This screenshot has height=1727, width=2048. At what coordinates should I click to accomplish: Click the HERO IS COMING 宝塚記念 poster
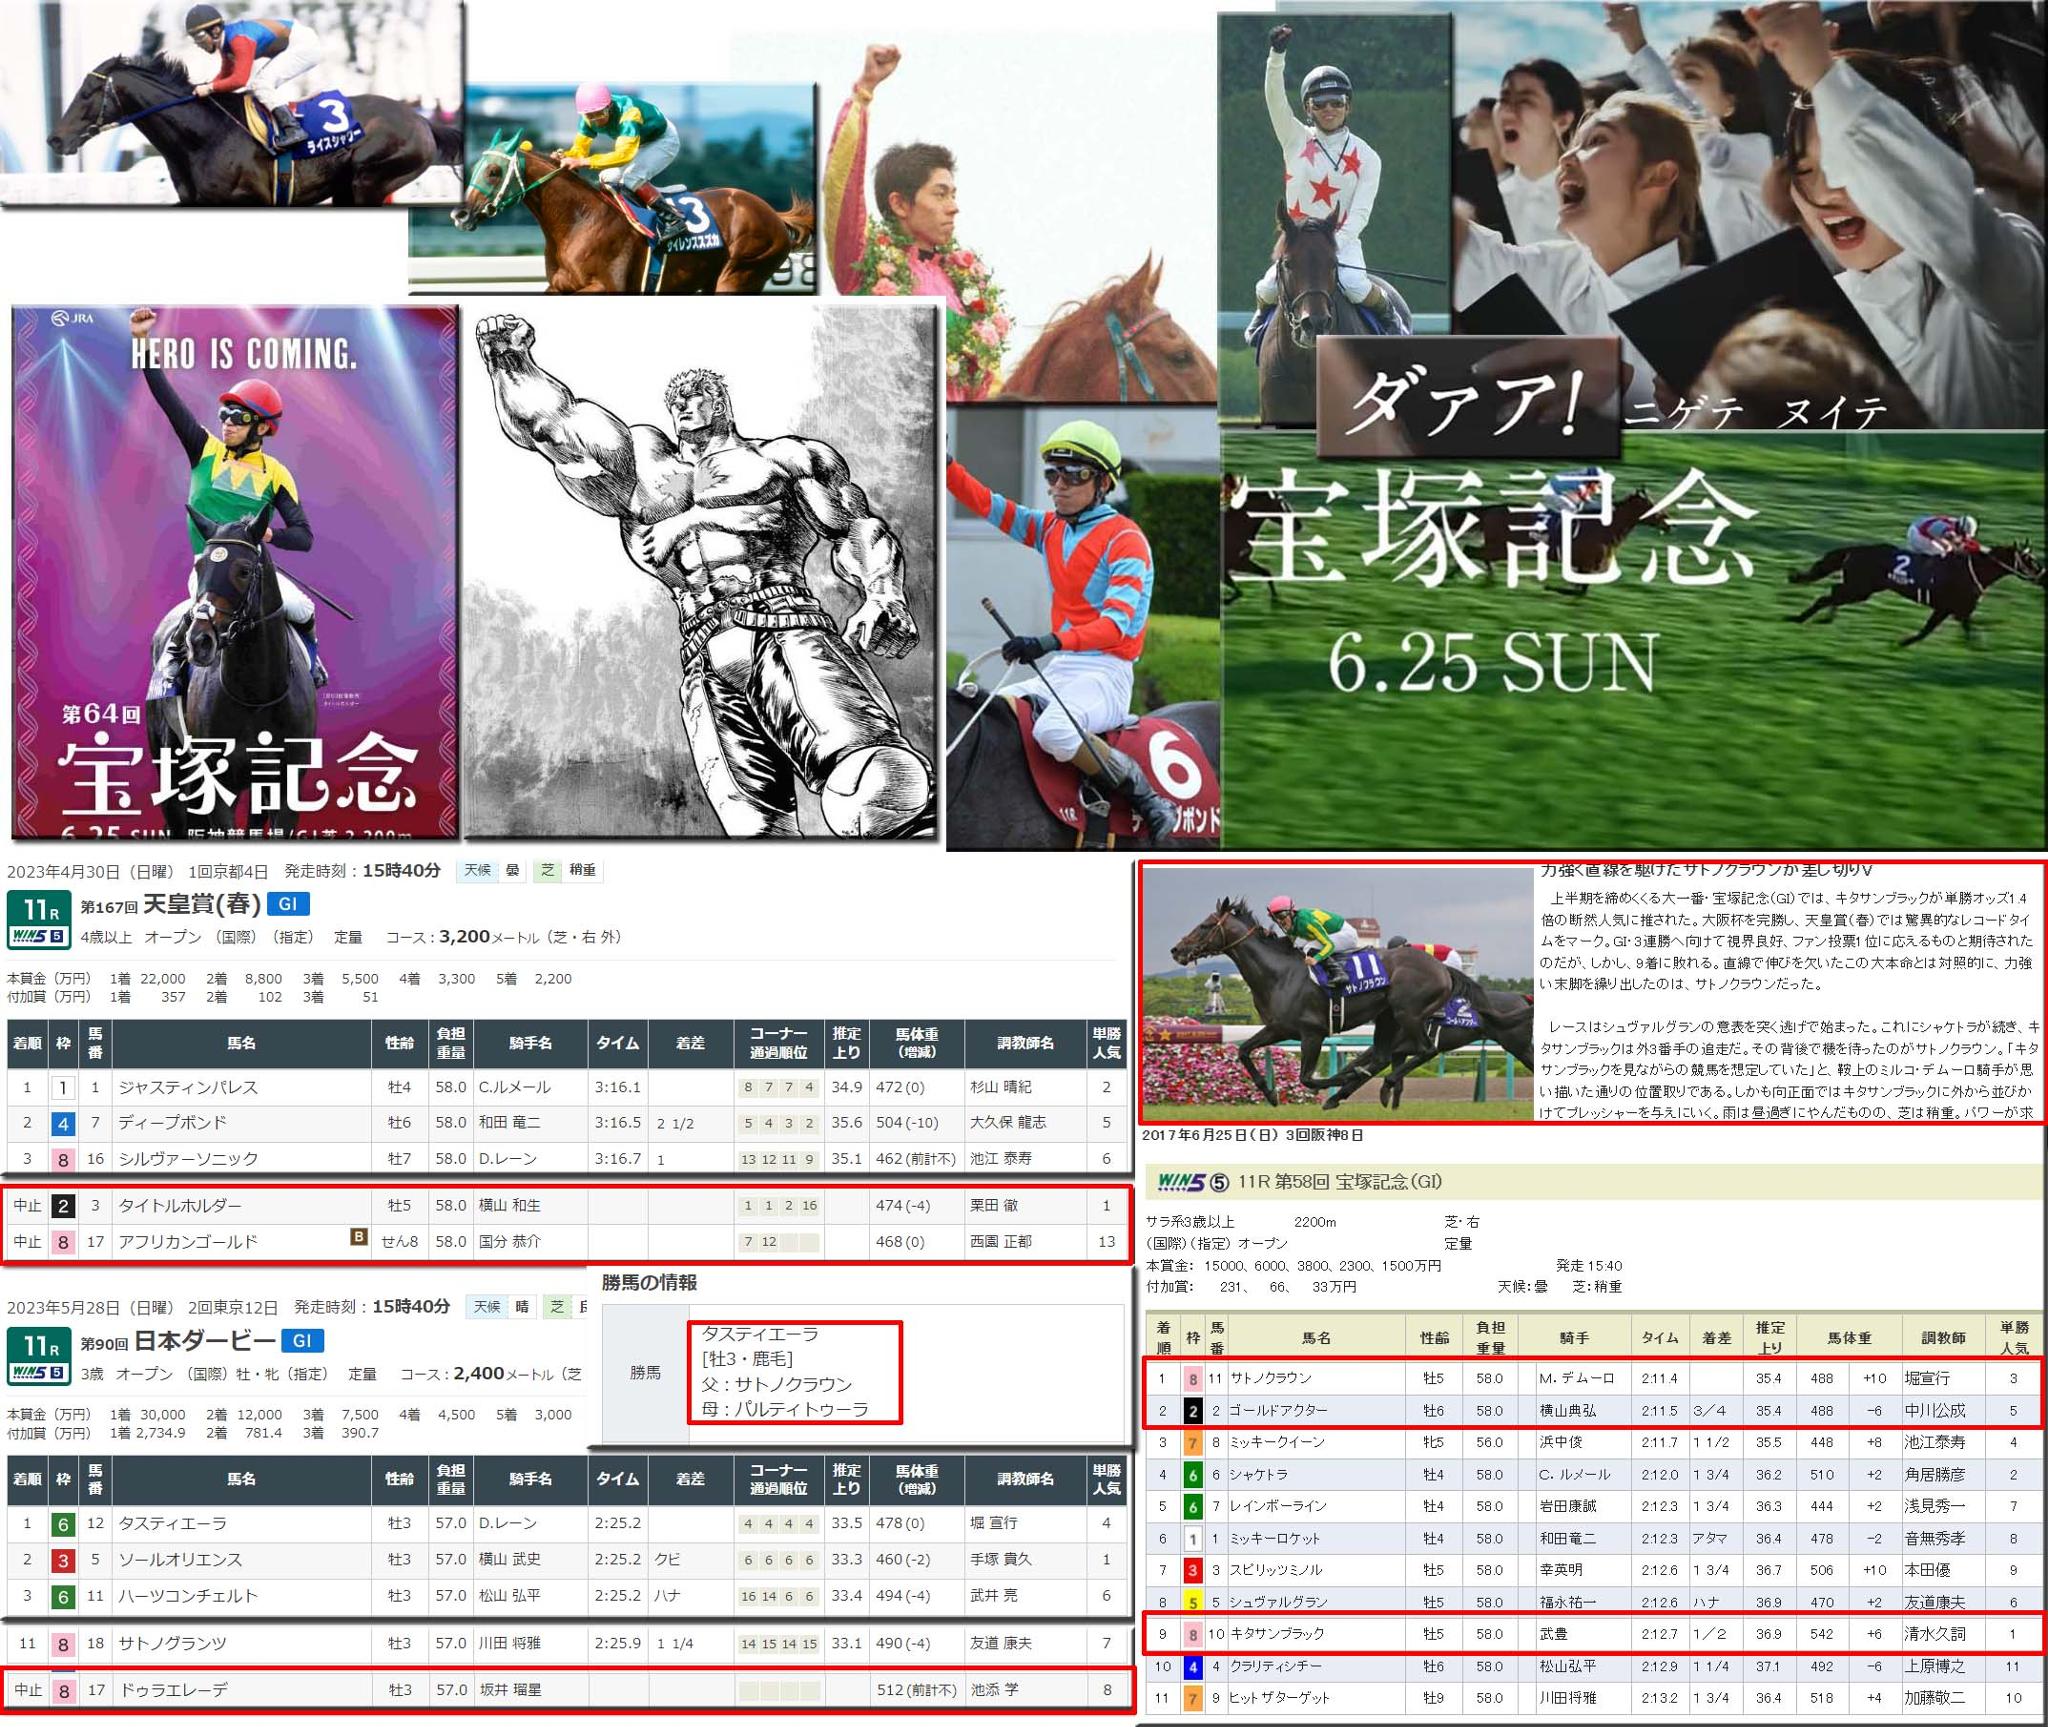click(236, 571)
